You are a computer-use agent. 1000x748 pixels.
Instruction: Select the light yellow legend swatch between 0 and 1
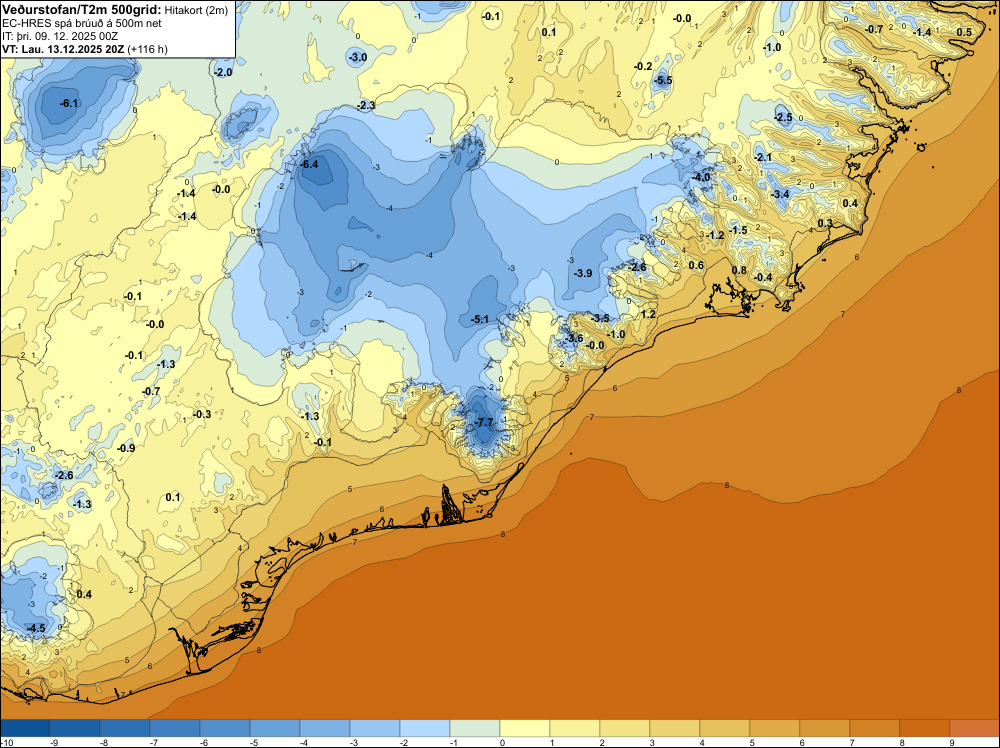(x=525, y=728)
